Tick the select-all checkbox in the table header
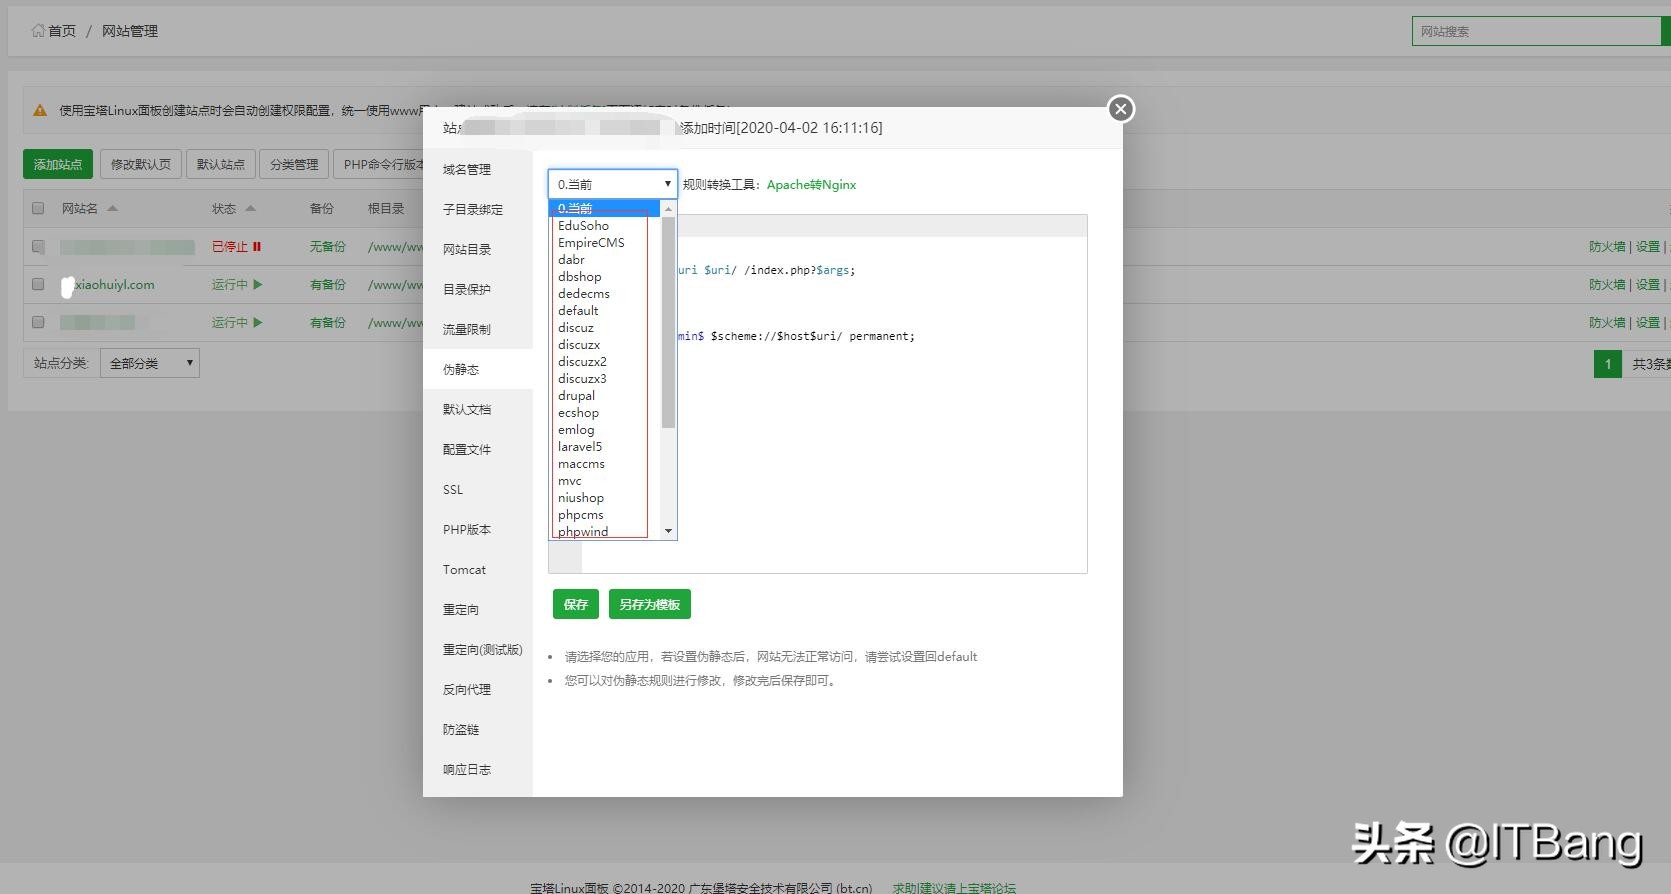1671x894 pixels. tap(38, 208)
